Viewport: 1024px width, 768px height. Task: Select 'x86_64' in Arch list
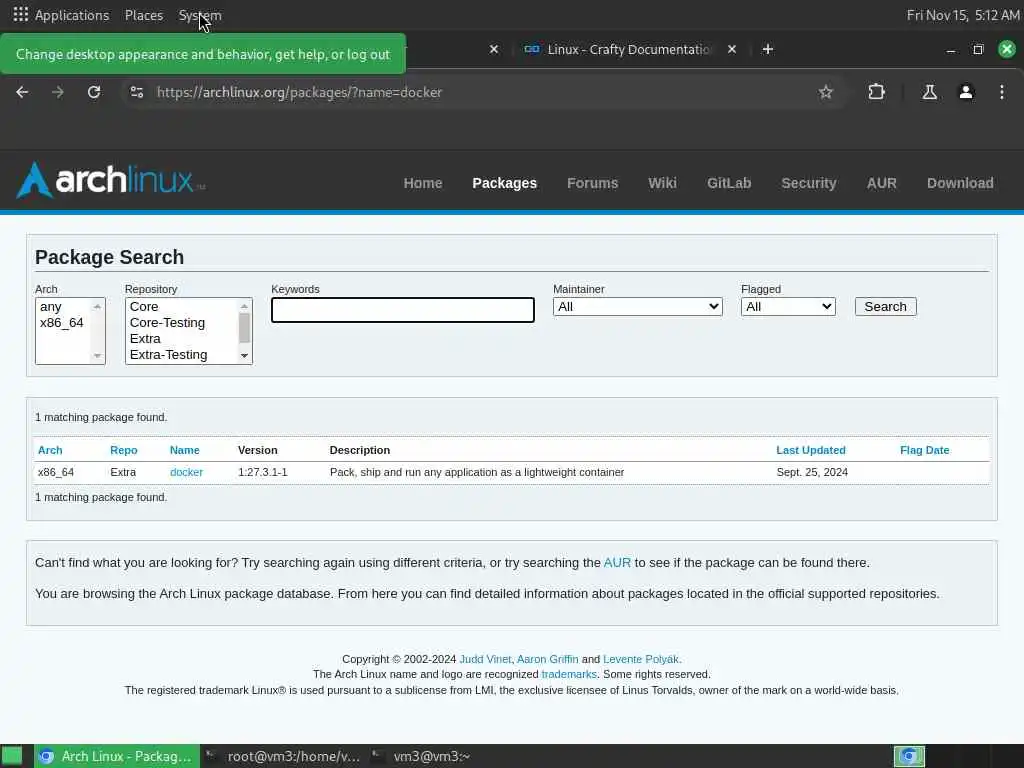pyautogui.click(x=64, y=323)
